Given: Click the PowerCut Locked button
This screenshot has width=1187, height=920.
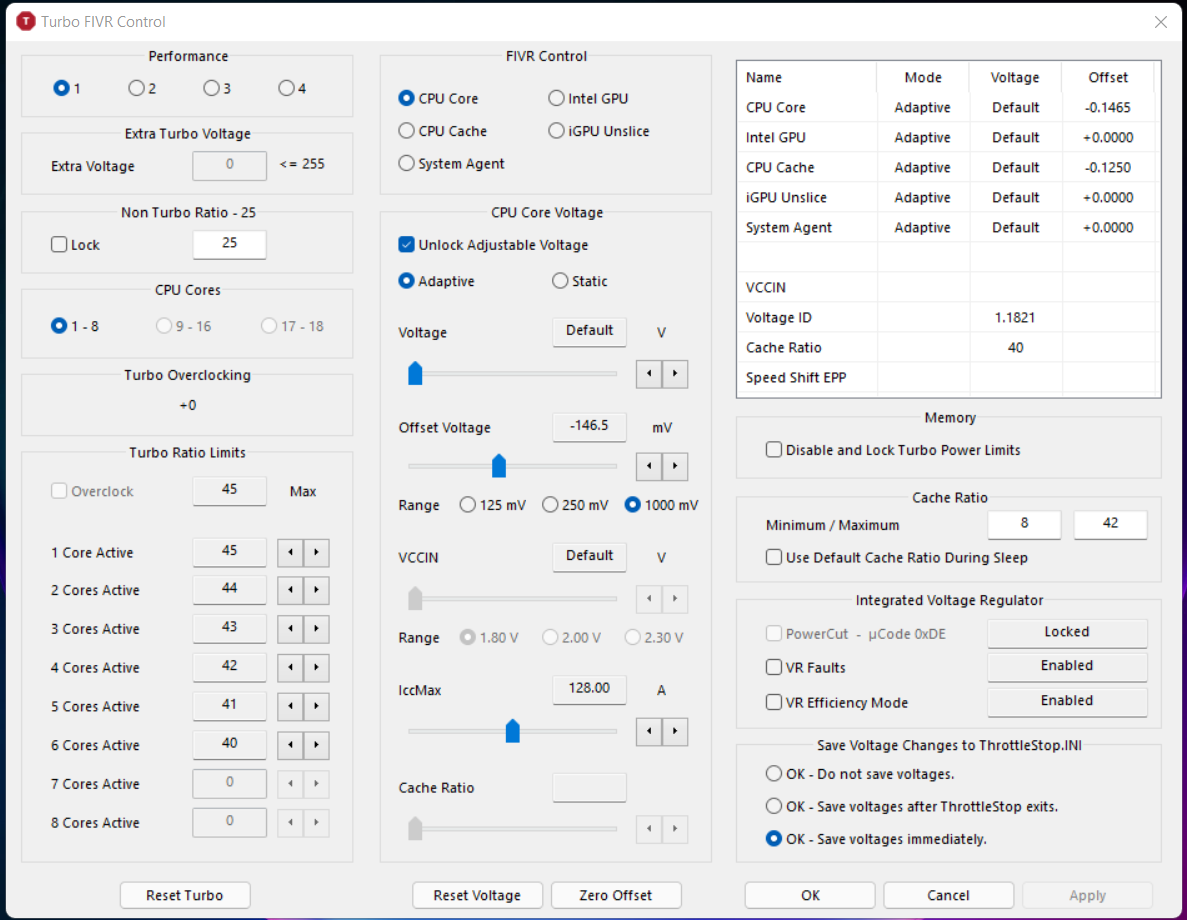Looking at the screenshot, I should click(x=1067, y=632).
